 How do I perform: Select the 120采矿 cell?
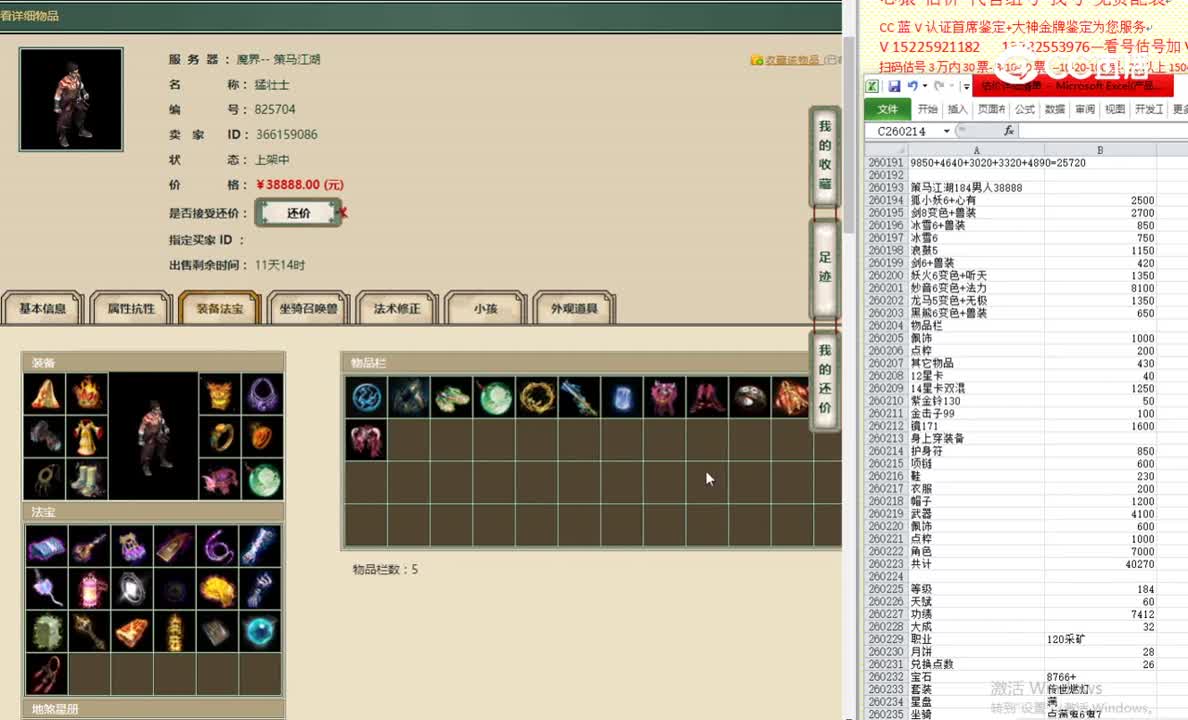tap(1100, 639)
